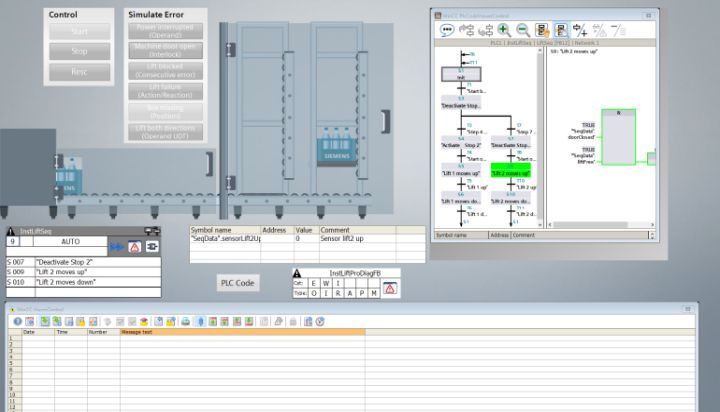Click the second LAD contact icon after speech bubble
The height and width of the screenshot is (412, 720).
(x=467, y=30)
